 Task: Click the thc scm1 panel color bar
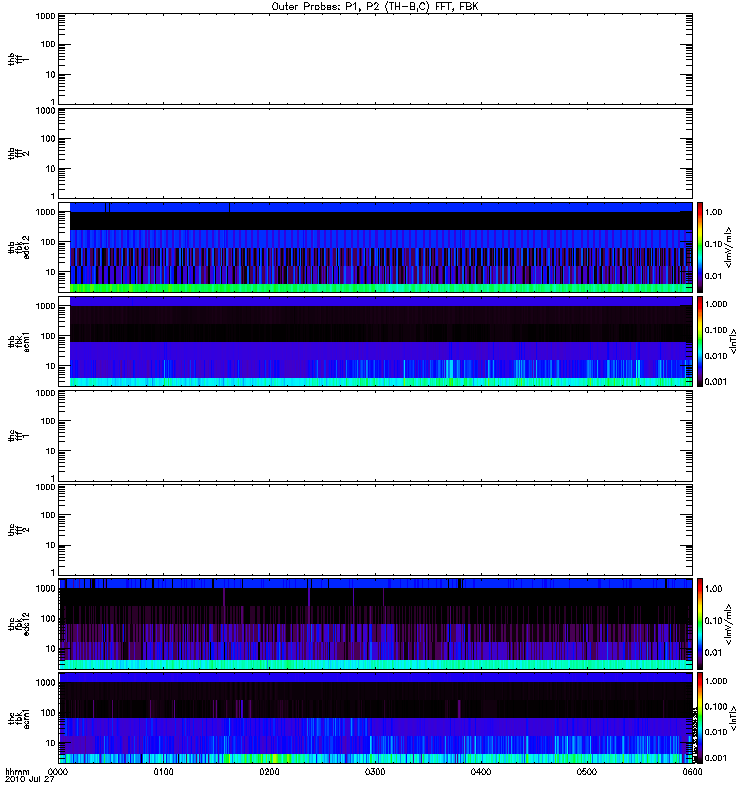click(700, 718)
